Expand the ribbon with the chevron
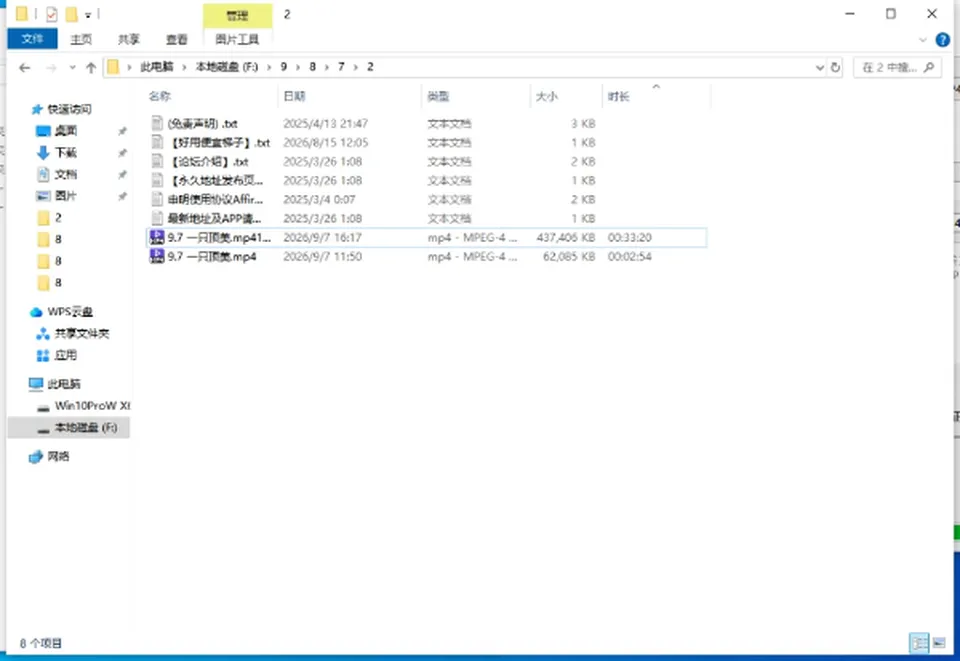Viewport: 960px width, 661px height. 923,40
